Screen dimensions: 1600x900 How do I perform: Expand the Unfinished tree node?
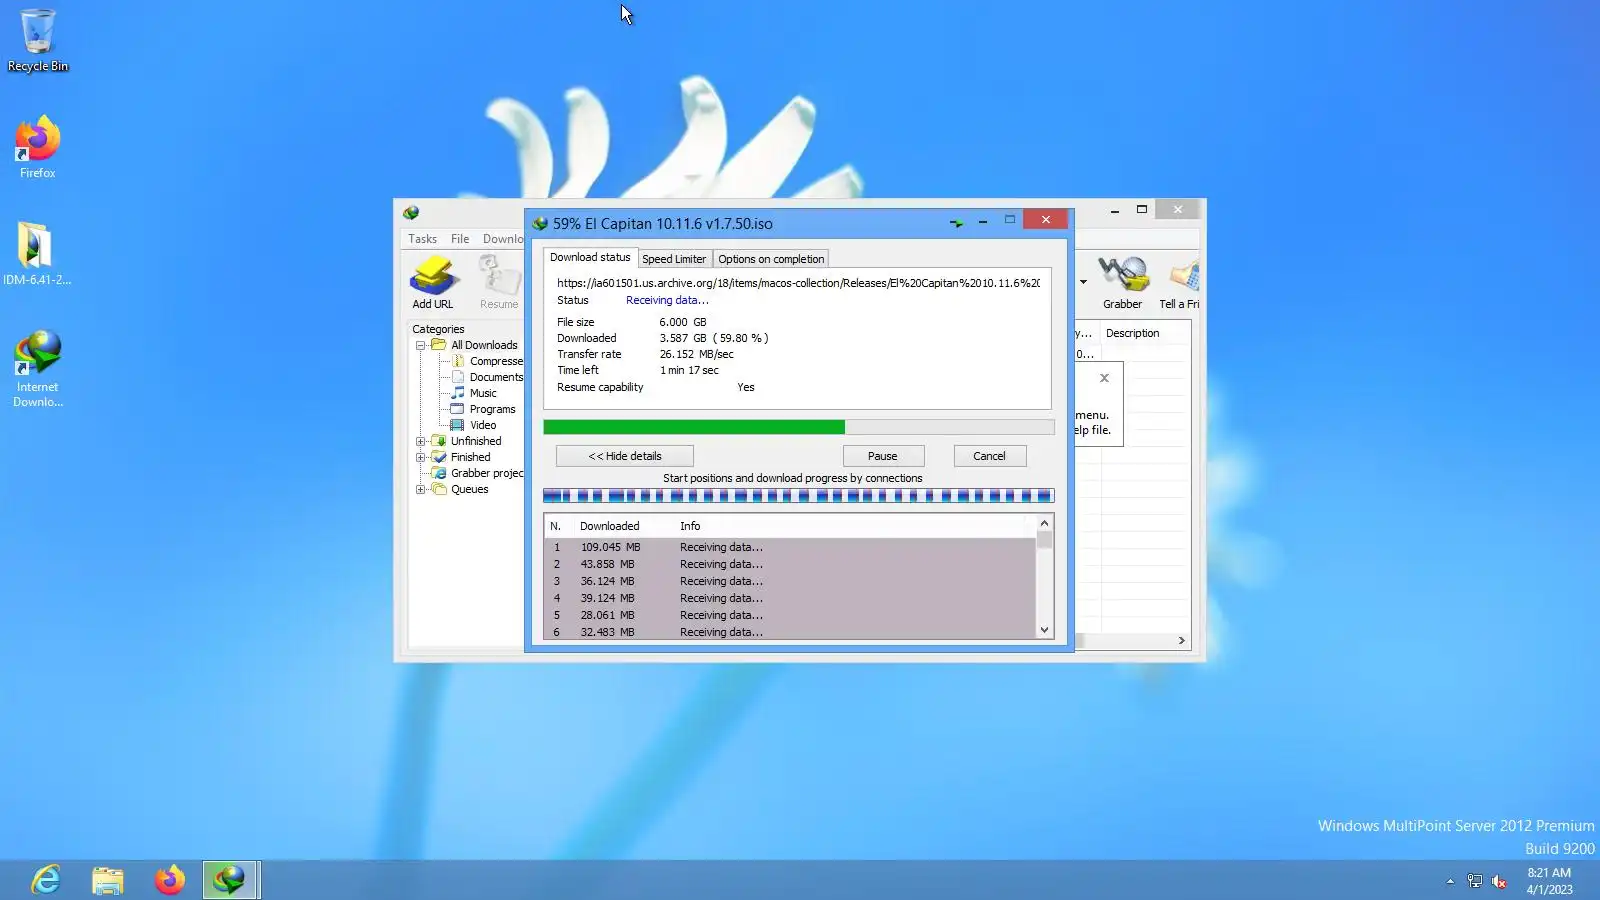pyautogui.click(x=421, y=441)
